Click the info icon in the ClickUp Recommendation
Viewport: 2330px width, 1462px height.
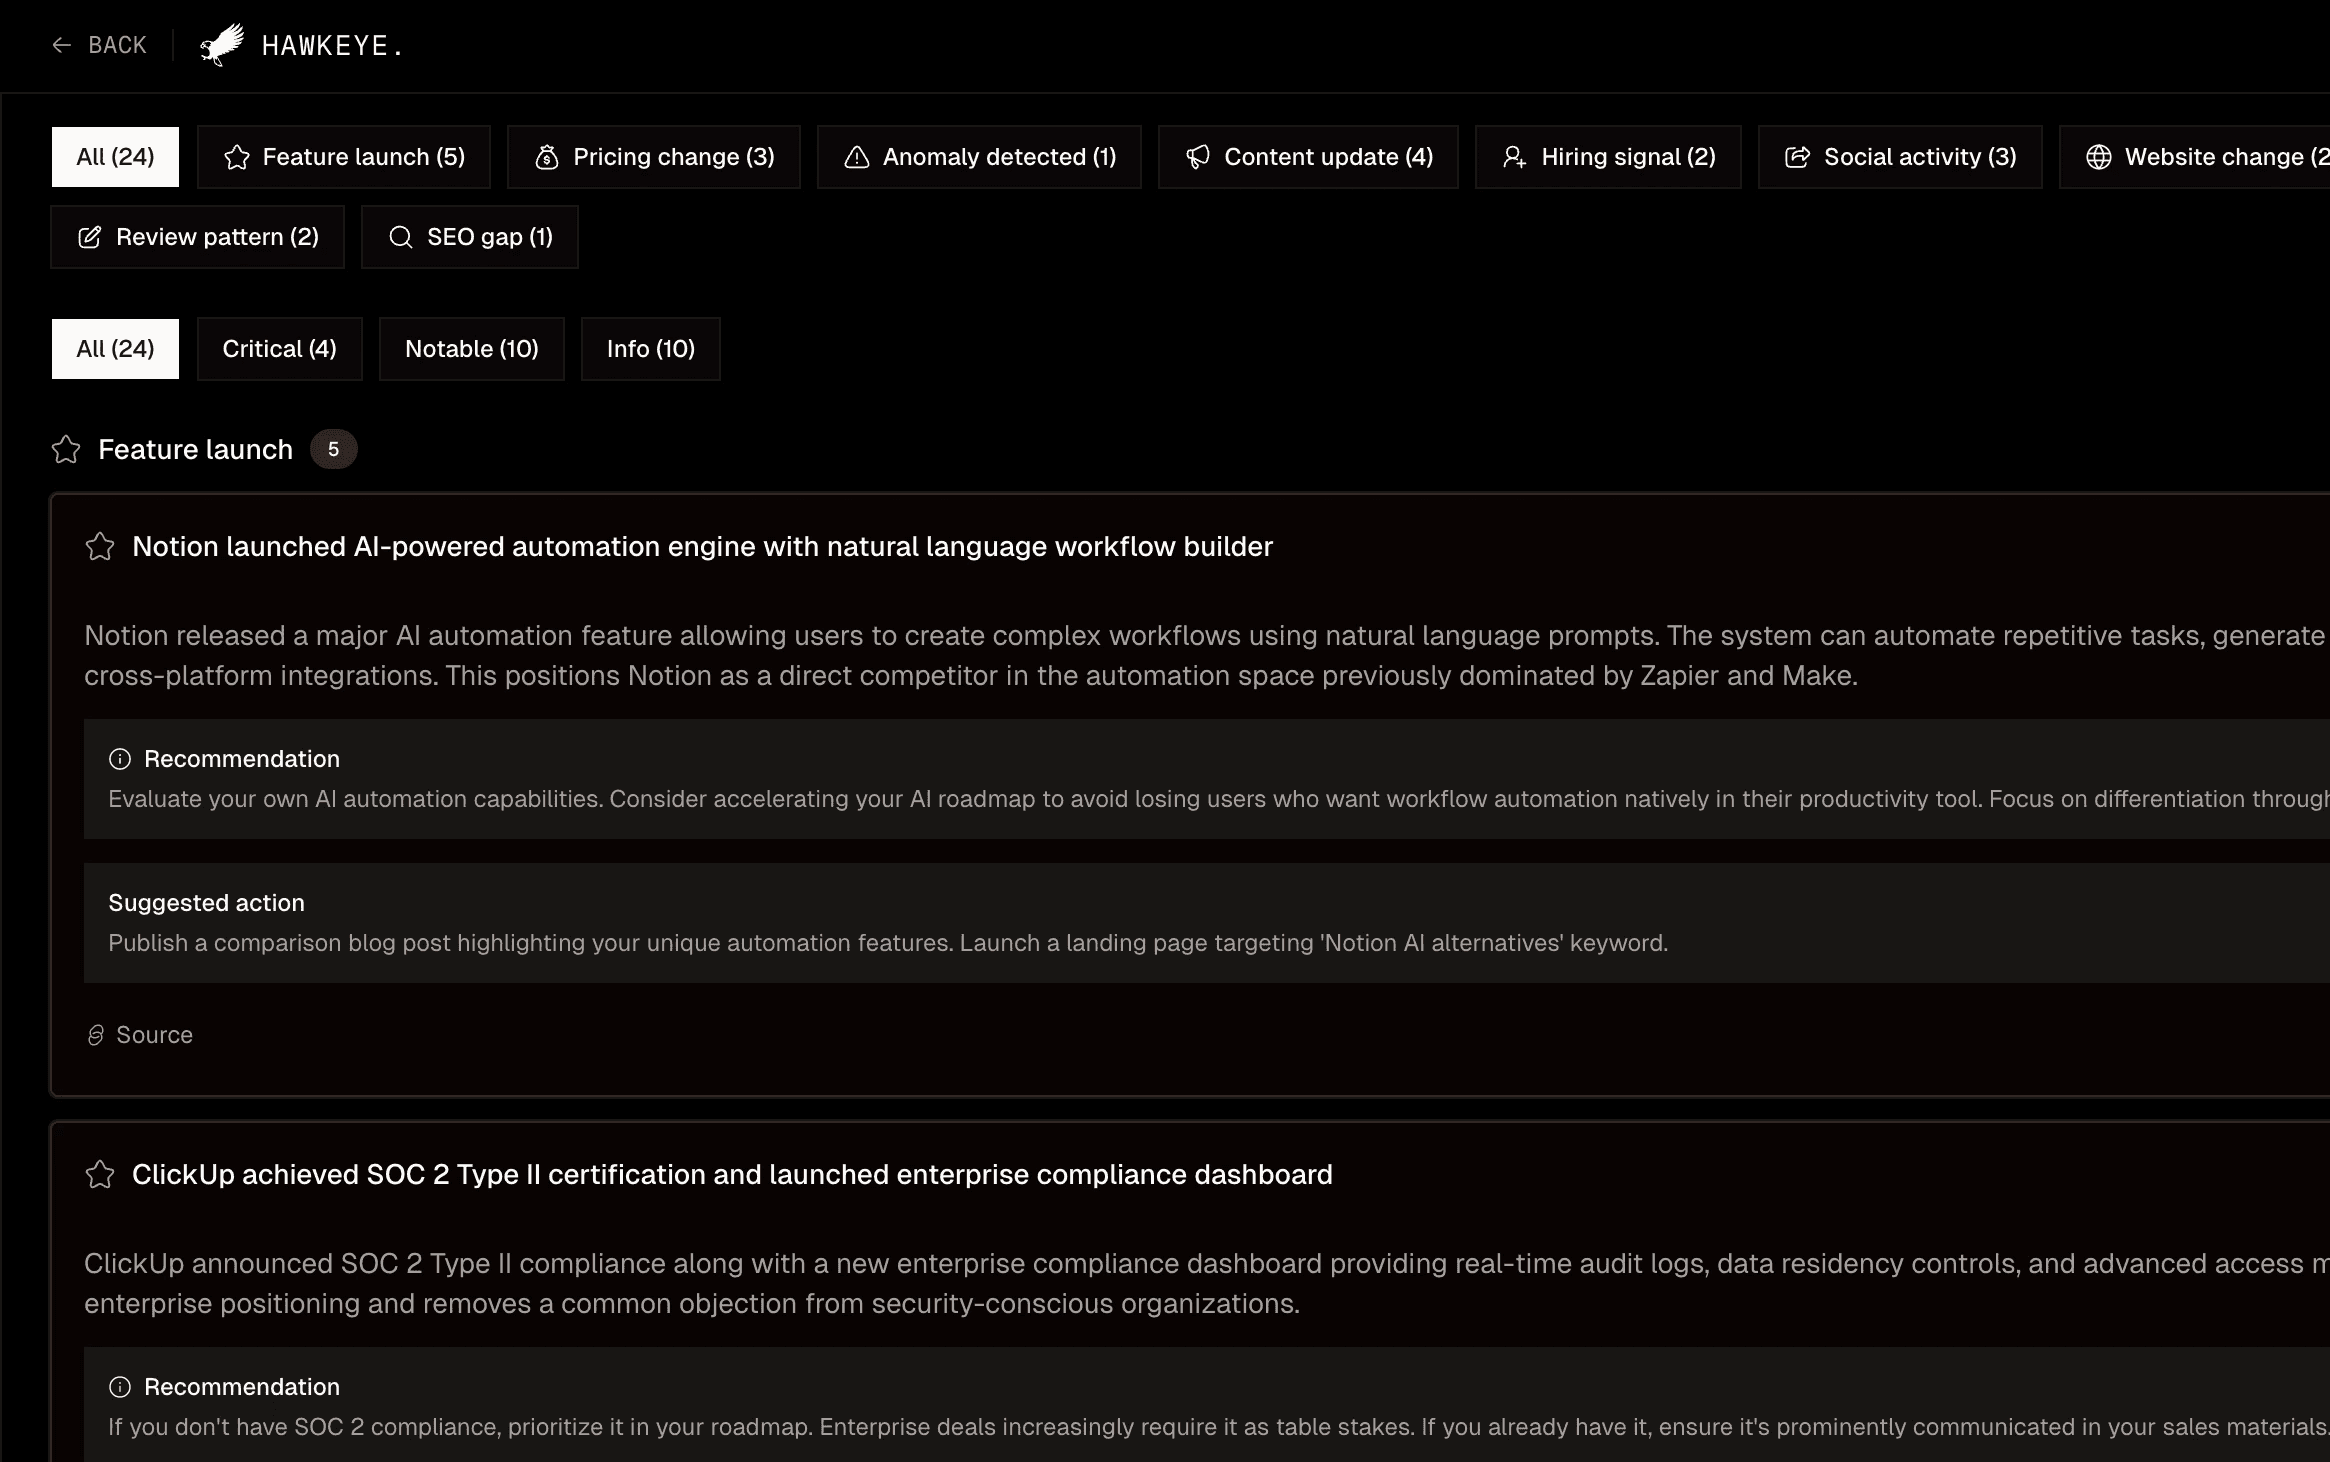coord(120,1388)
